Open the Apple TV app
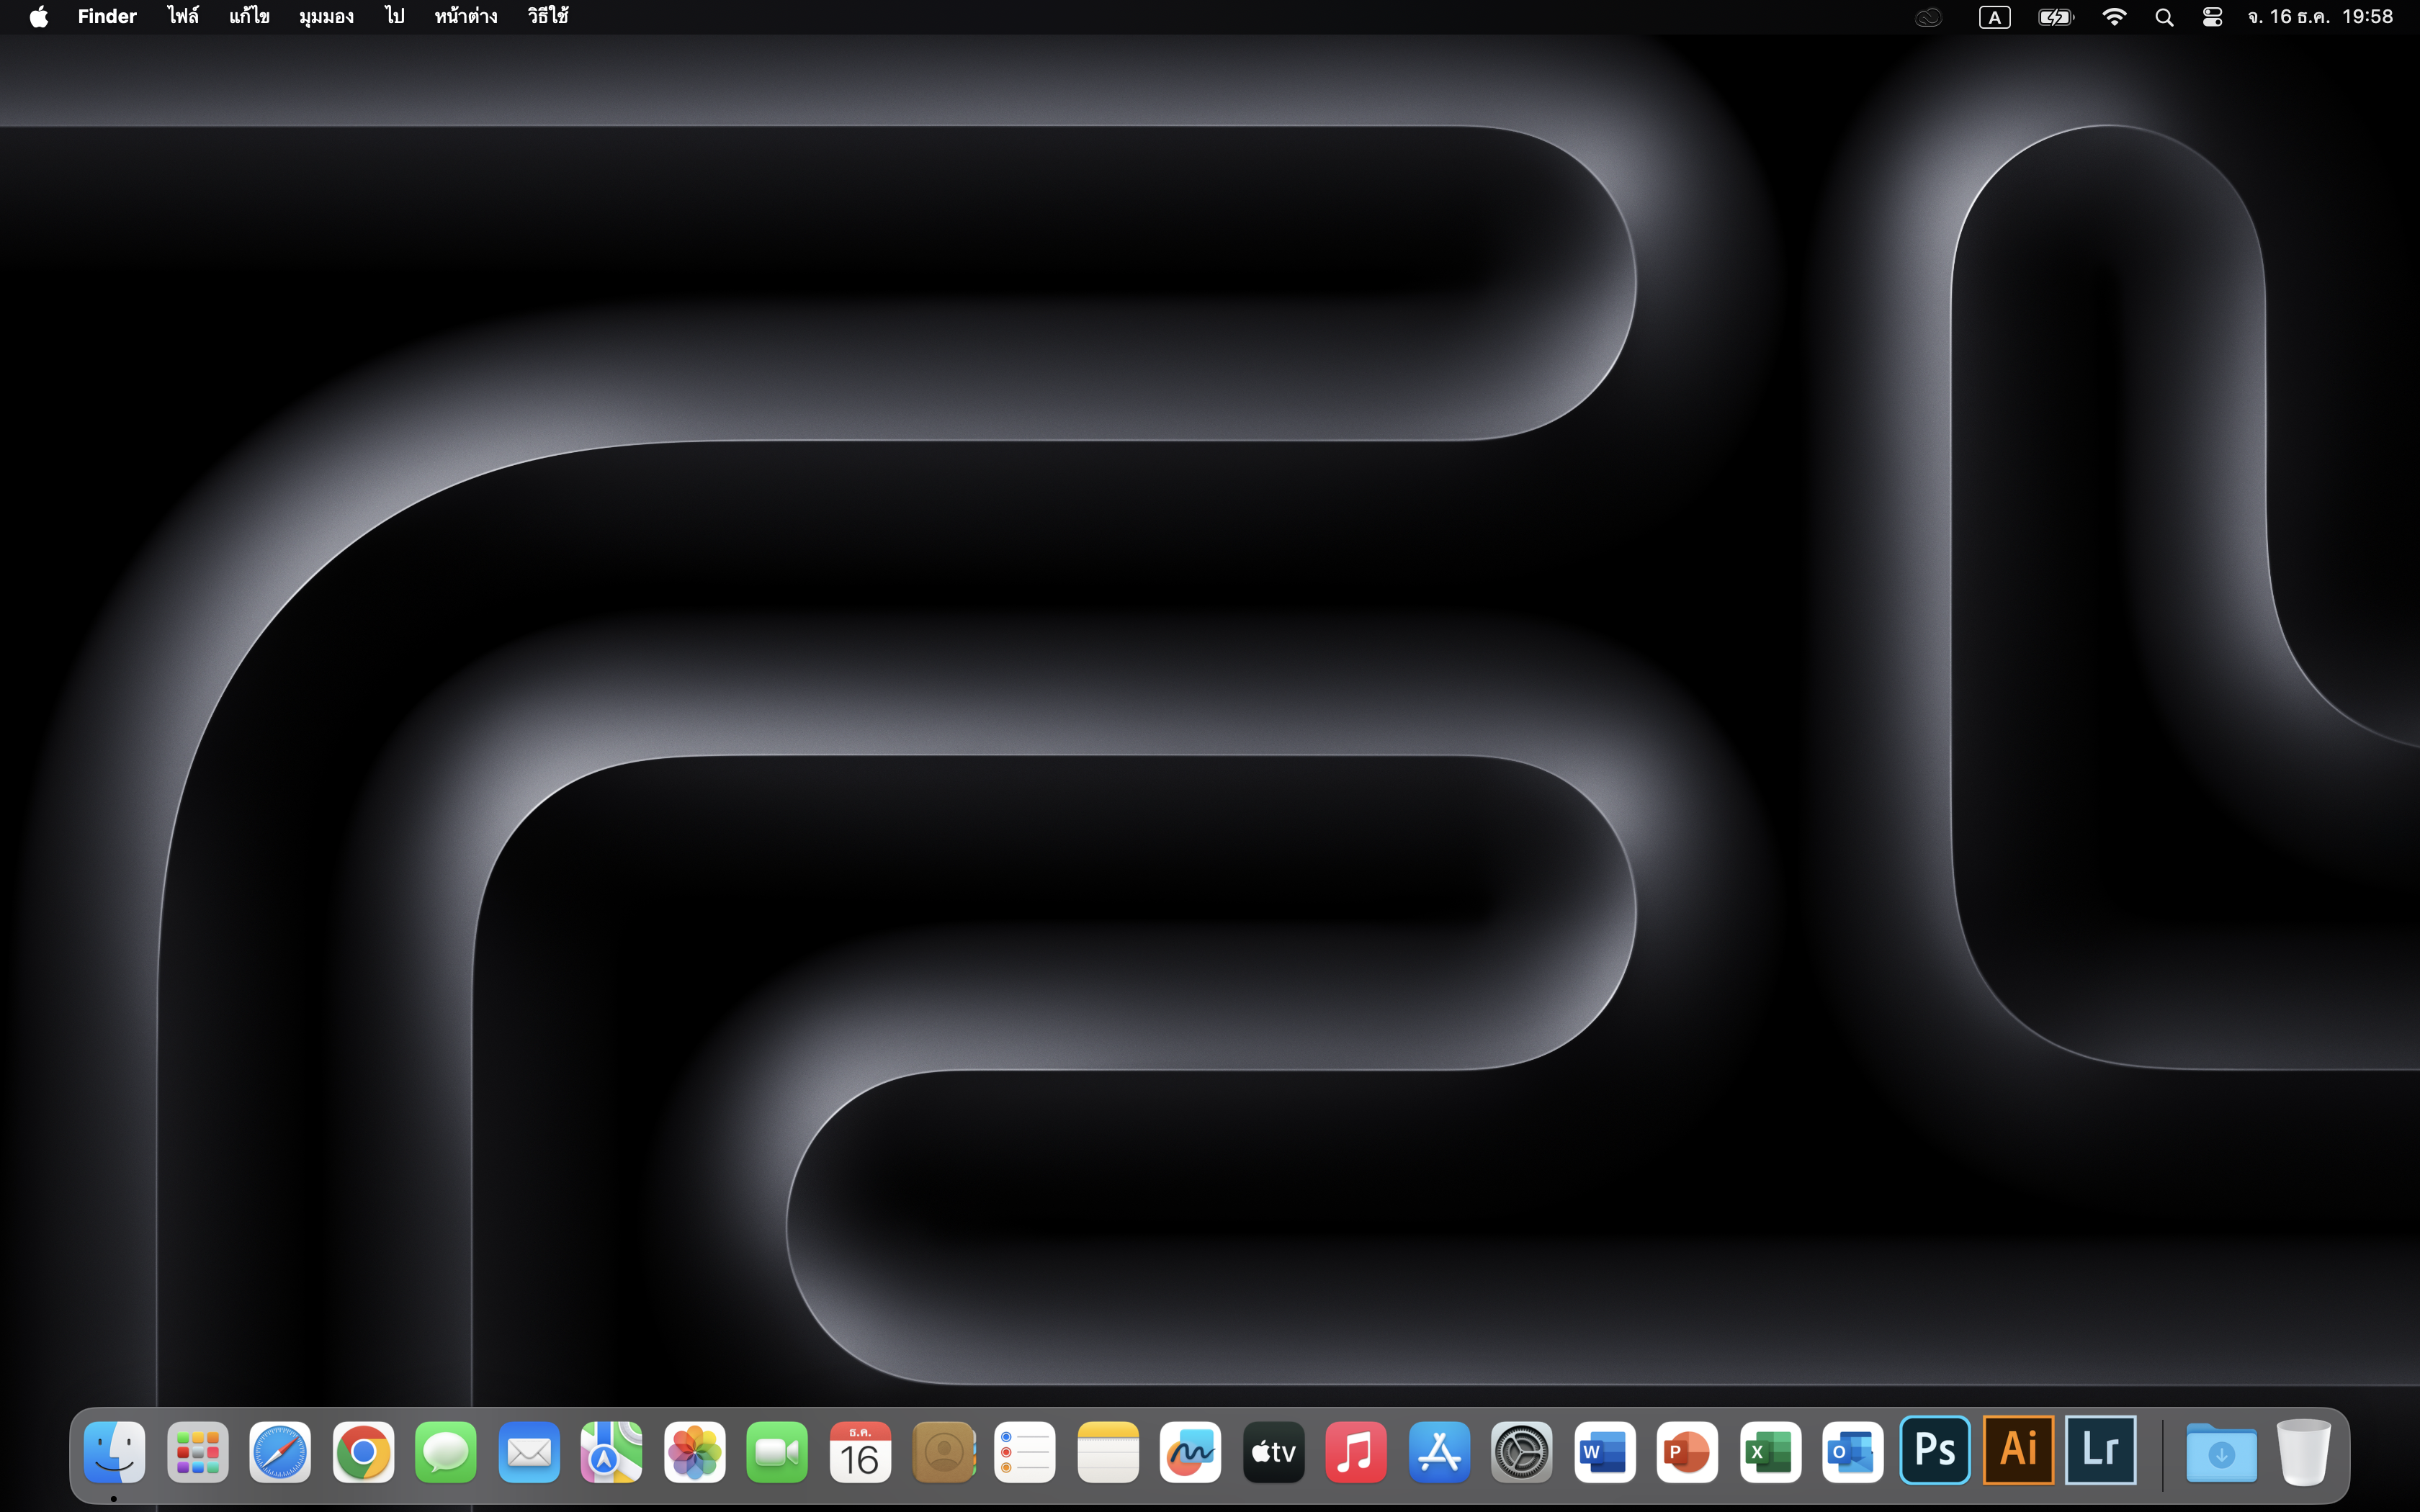The height and width of the screenshot is (1512, 2420). (x=1273, y=1451)
